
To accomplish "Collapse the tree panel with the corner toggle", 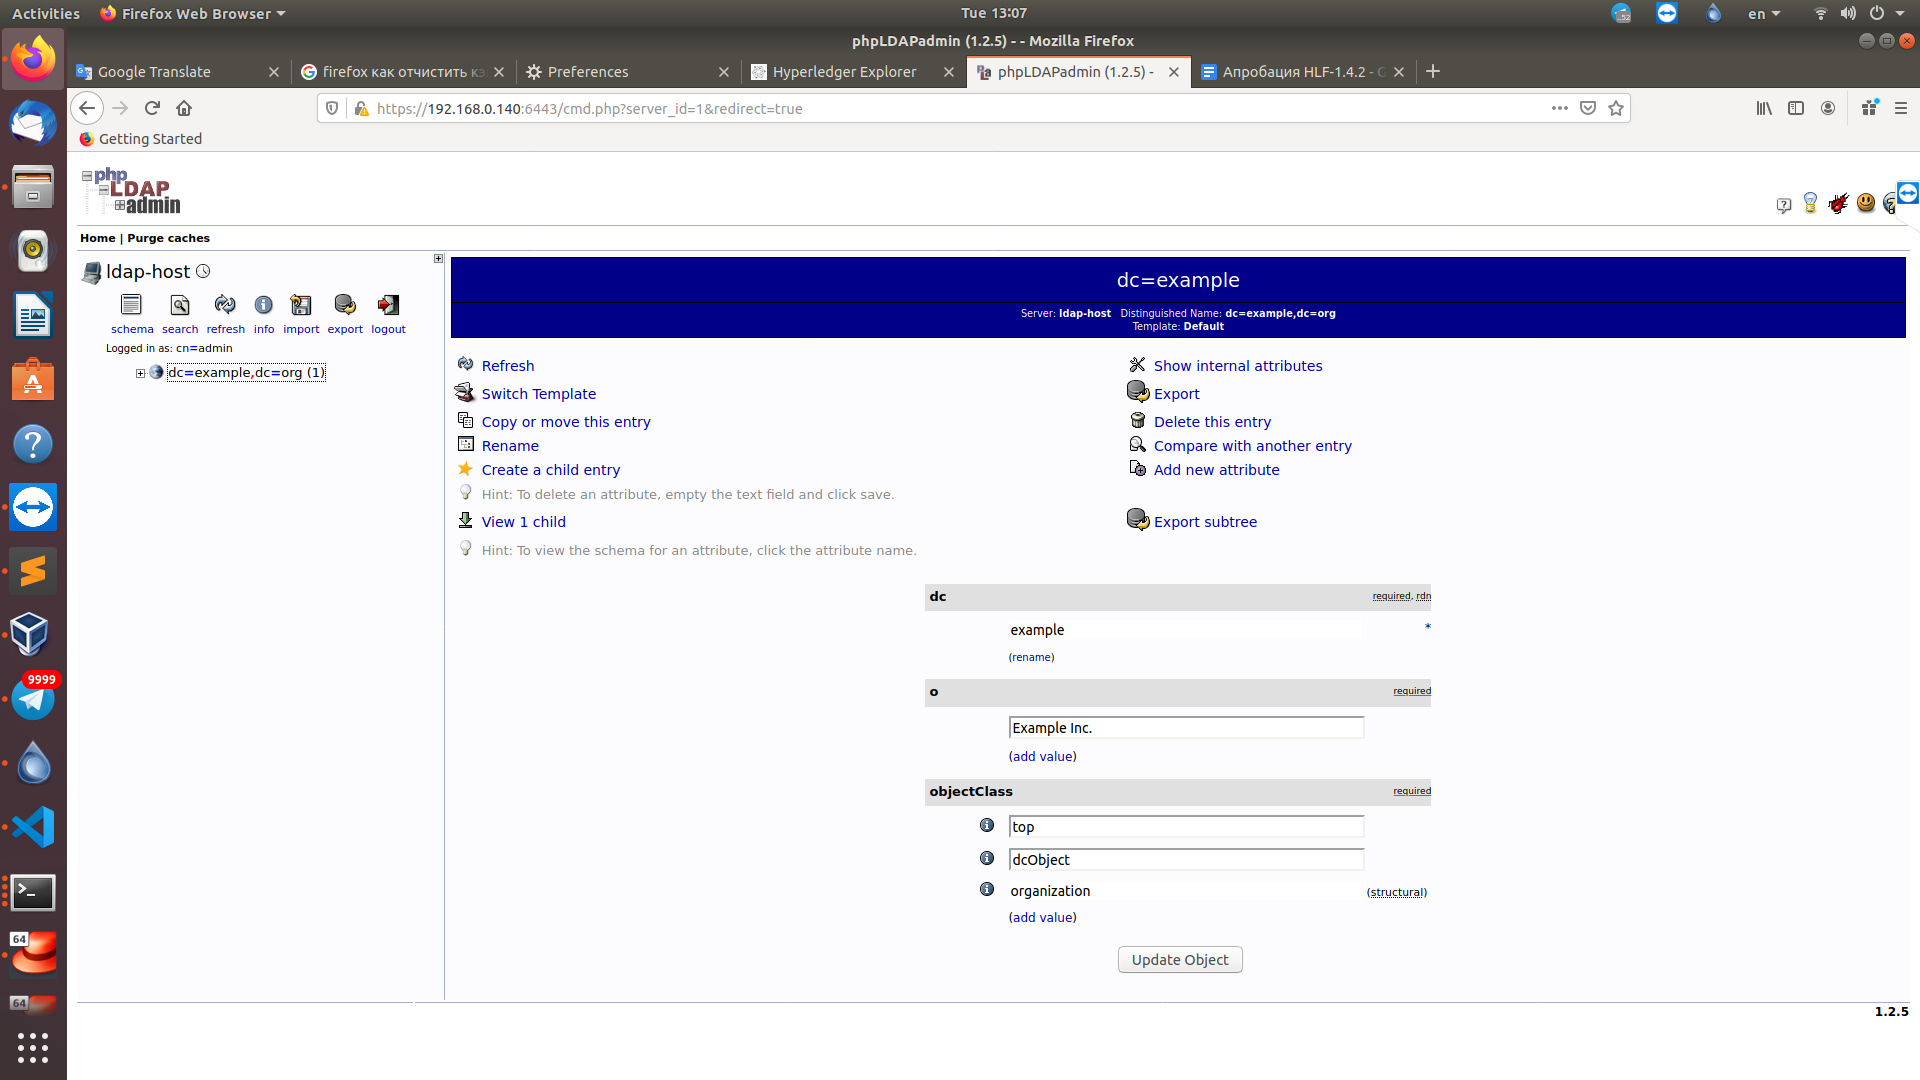I will point(438,259).
